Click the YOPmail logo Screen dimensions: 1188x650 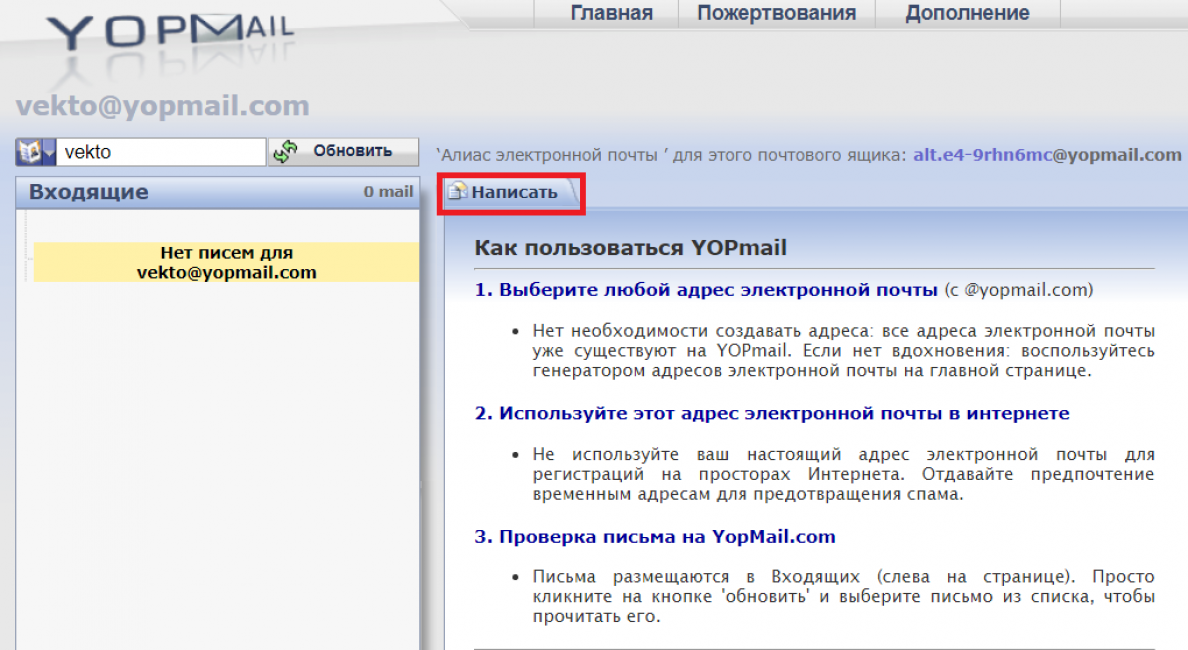170,32
